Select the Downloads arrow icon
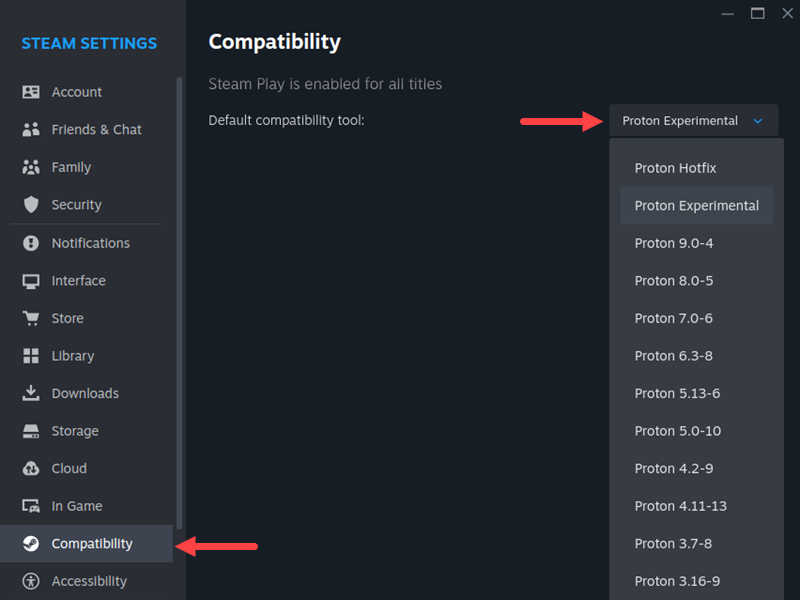The height and width of the screenshot is (600, 800). click(31, 393)
